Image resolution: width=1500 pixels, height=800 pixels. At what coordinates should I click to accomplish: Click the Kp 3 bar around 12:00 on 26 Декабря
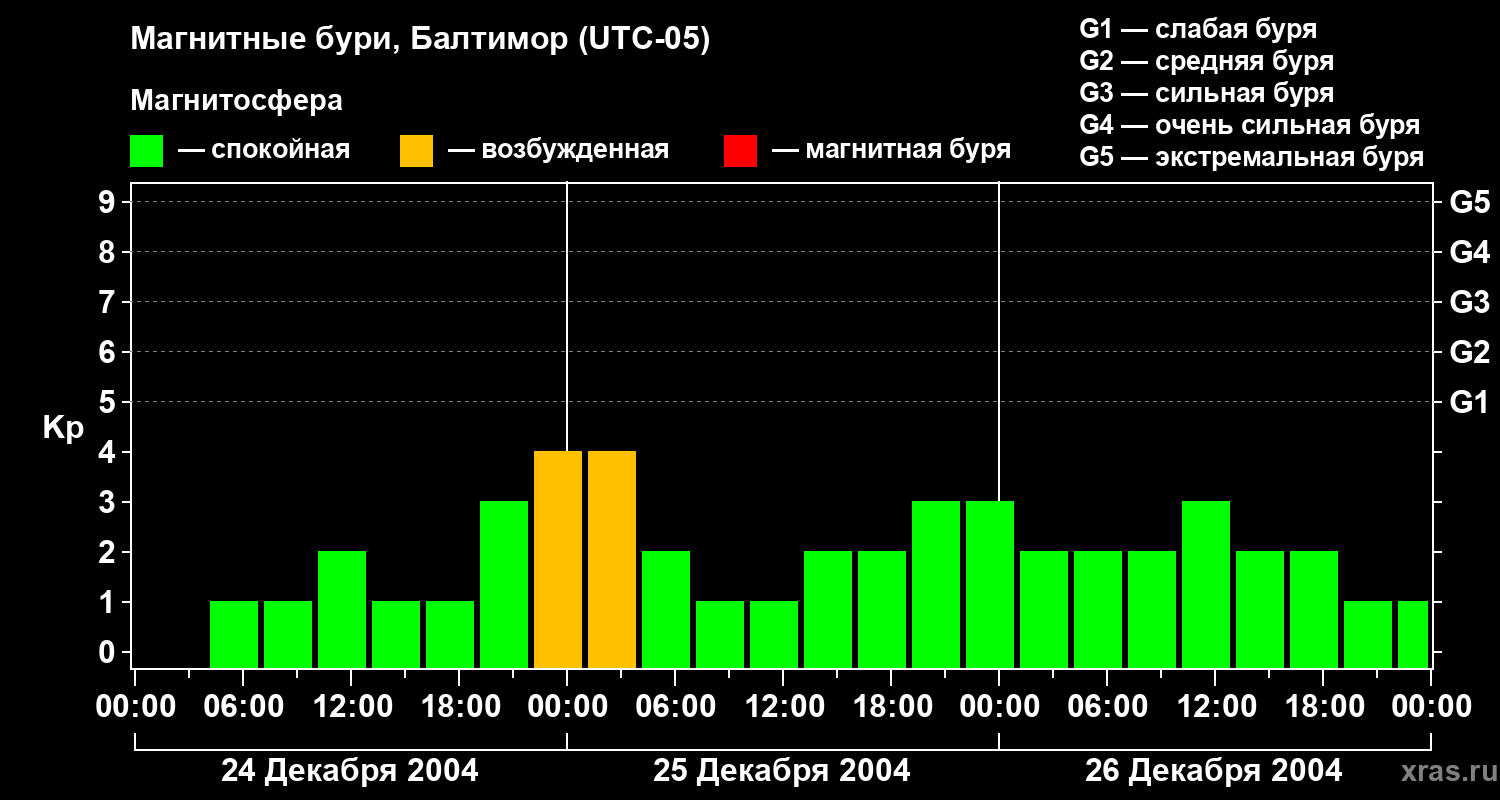[x=1206, y=584]
